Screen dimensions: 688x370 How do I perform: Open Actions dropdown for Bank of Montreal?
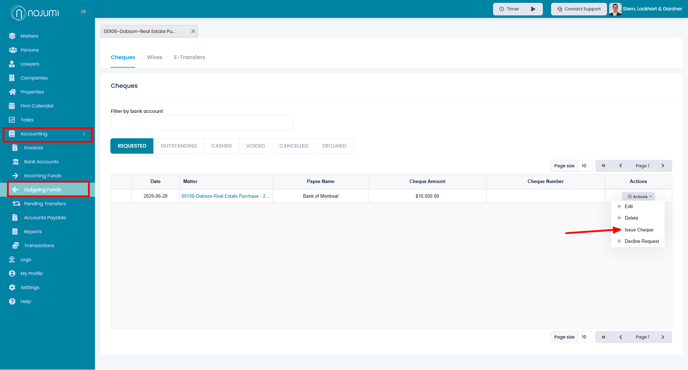(638, 197)
